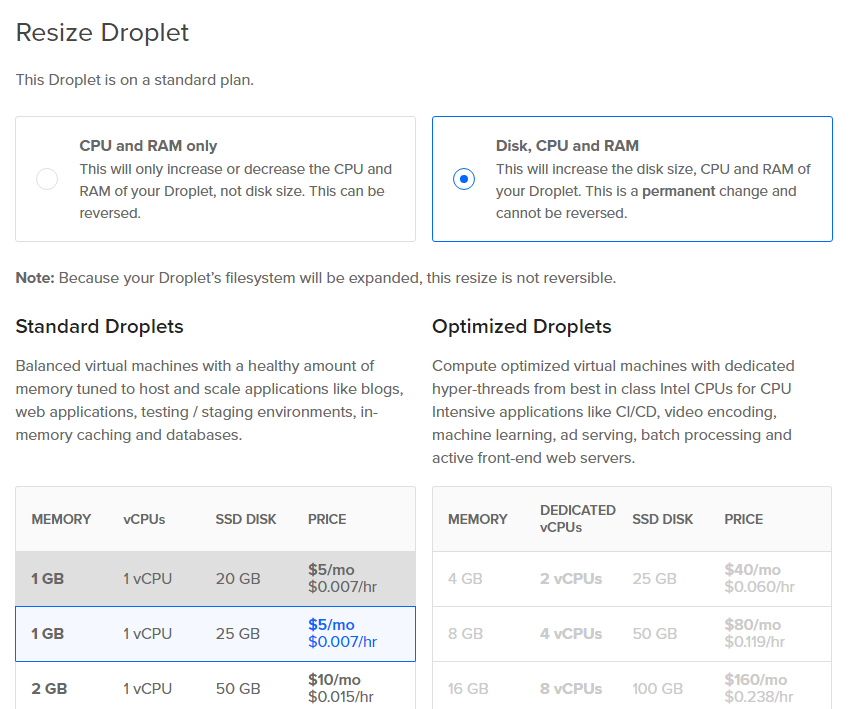
Task: Click the 100 GB SSD disk cell
Action: (x=658, y=689)
